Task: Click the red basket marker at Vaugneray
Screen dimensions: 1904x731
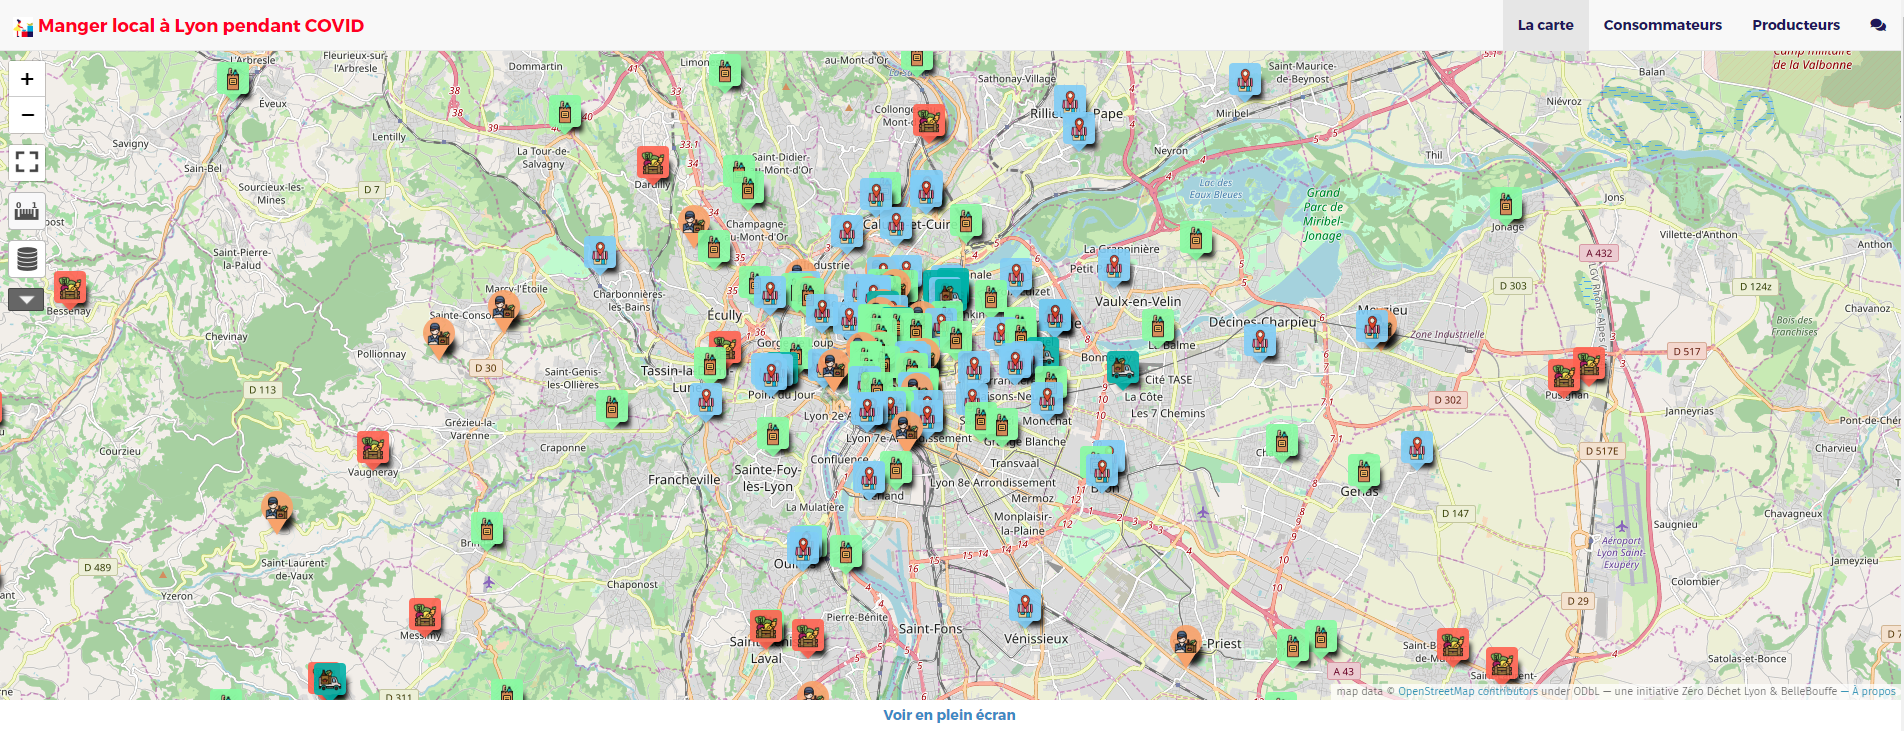Action: [373, 448]
